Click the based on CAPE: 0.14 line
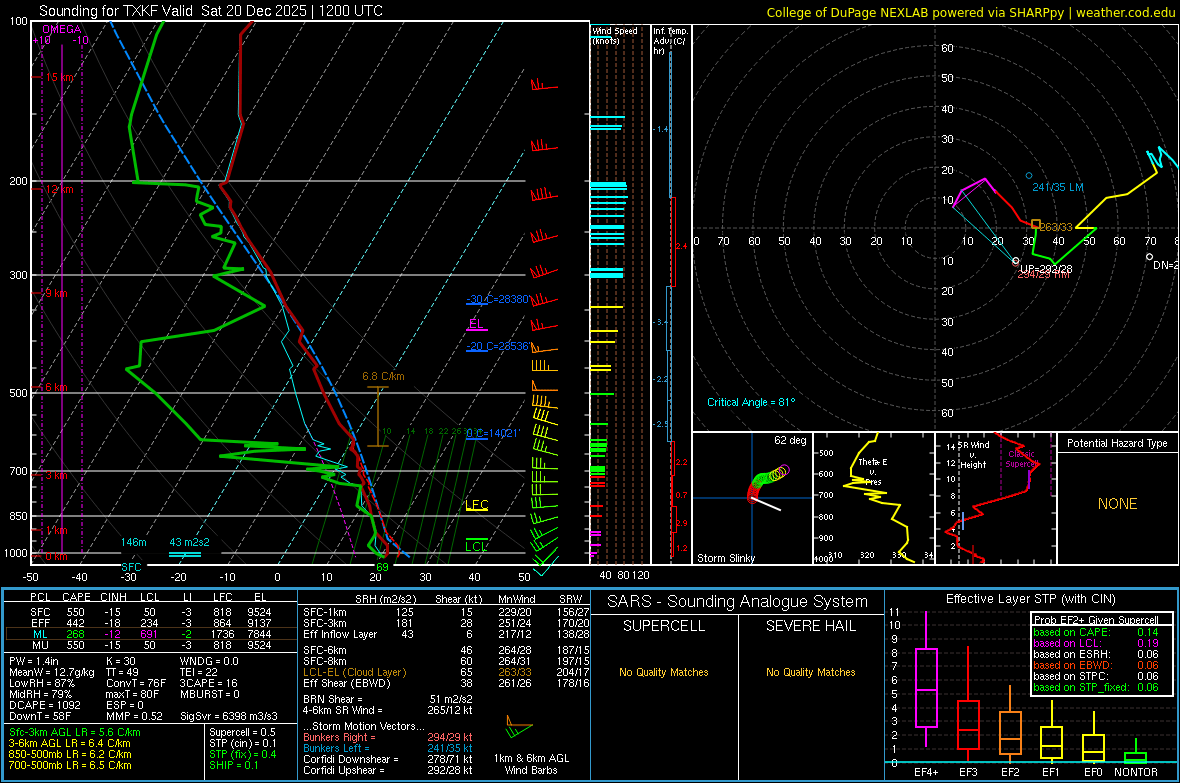This screenshot has width=1180, height=783. tap(1096, 632)
